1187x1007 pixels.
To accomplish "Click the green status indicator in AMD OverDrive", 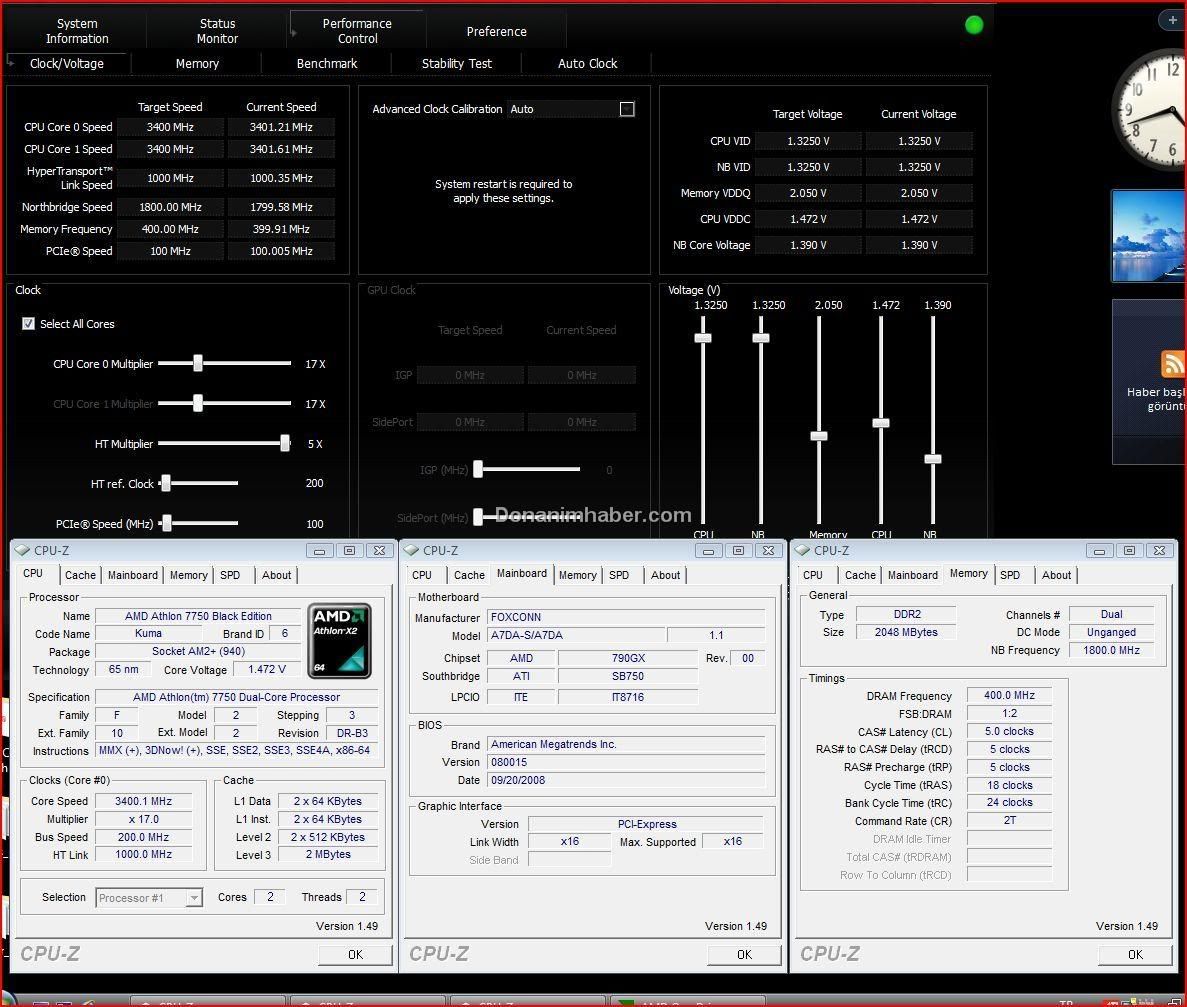I will (x=973, y=24).
